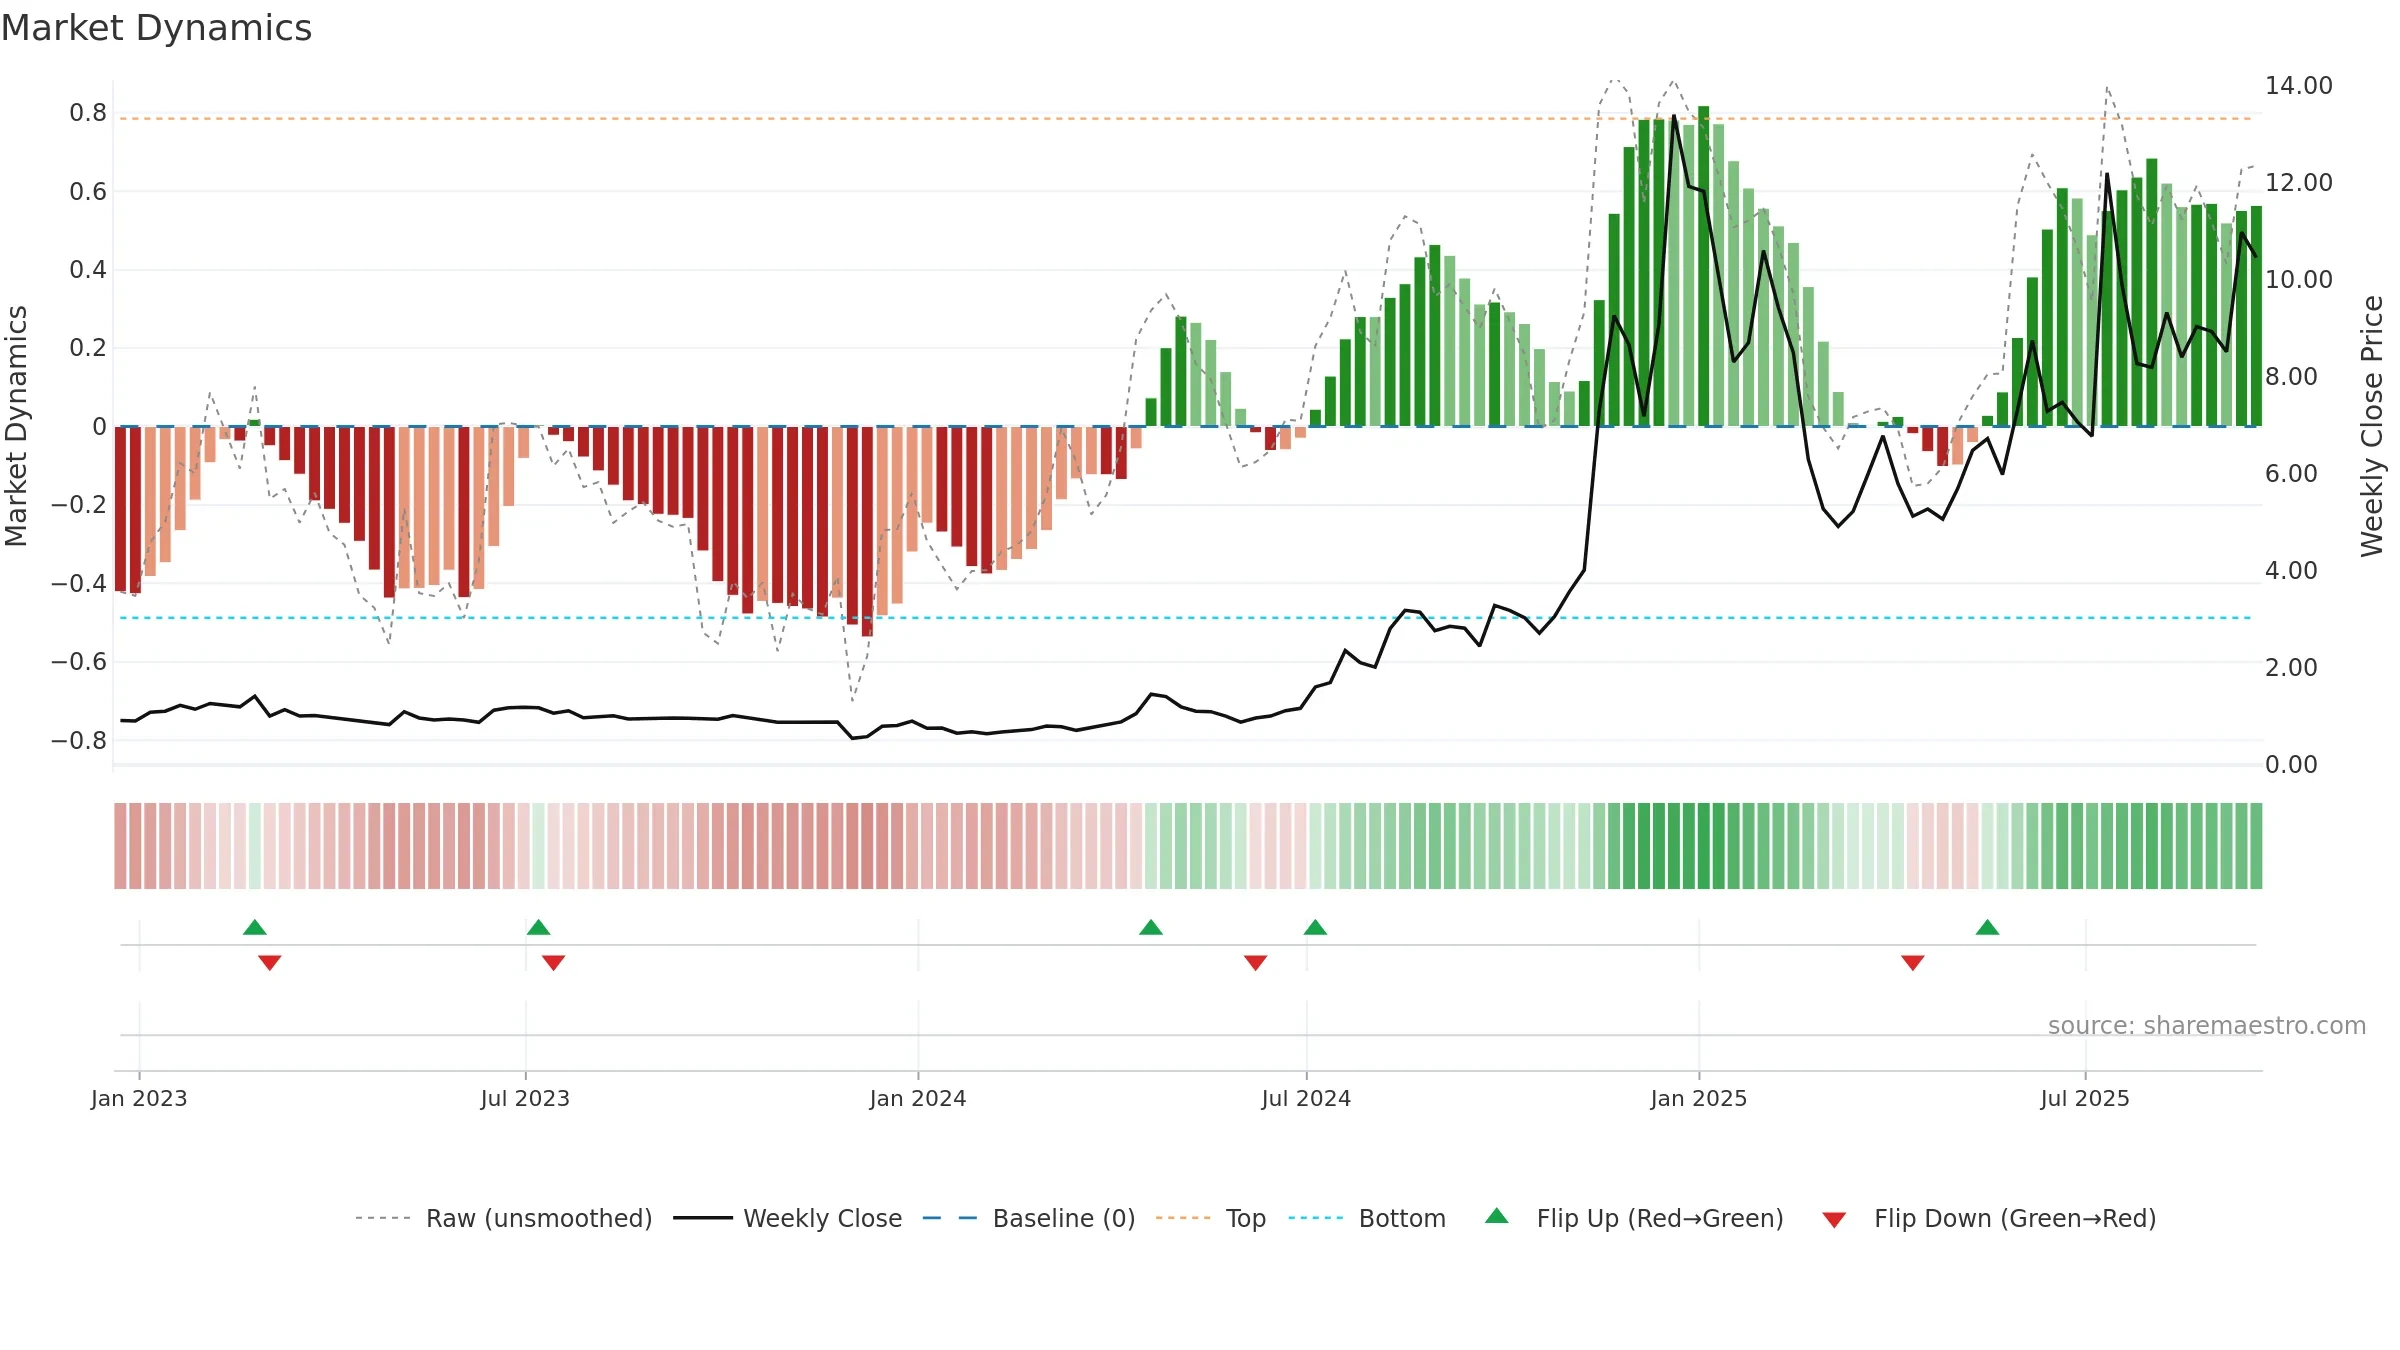Screen dimensions: 2400x1350
Task: Click the 10.00 price axis label
Action: coord(2299,280)
